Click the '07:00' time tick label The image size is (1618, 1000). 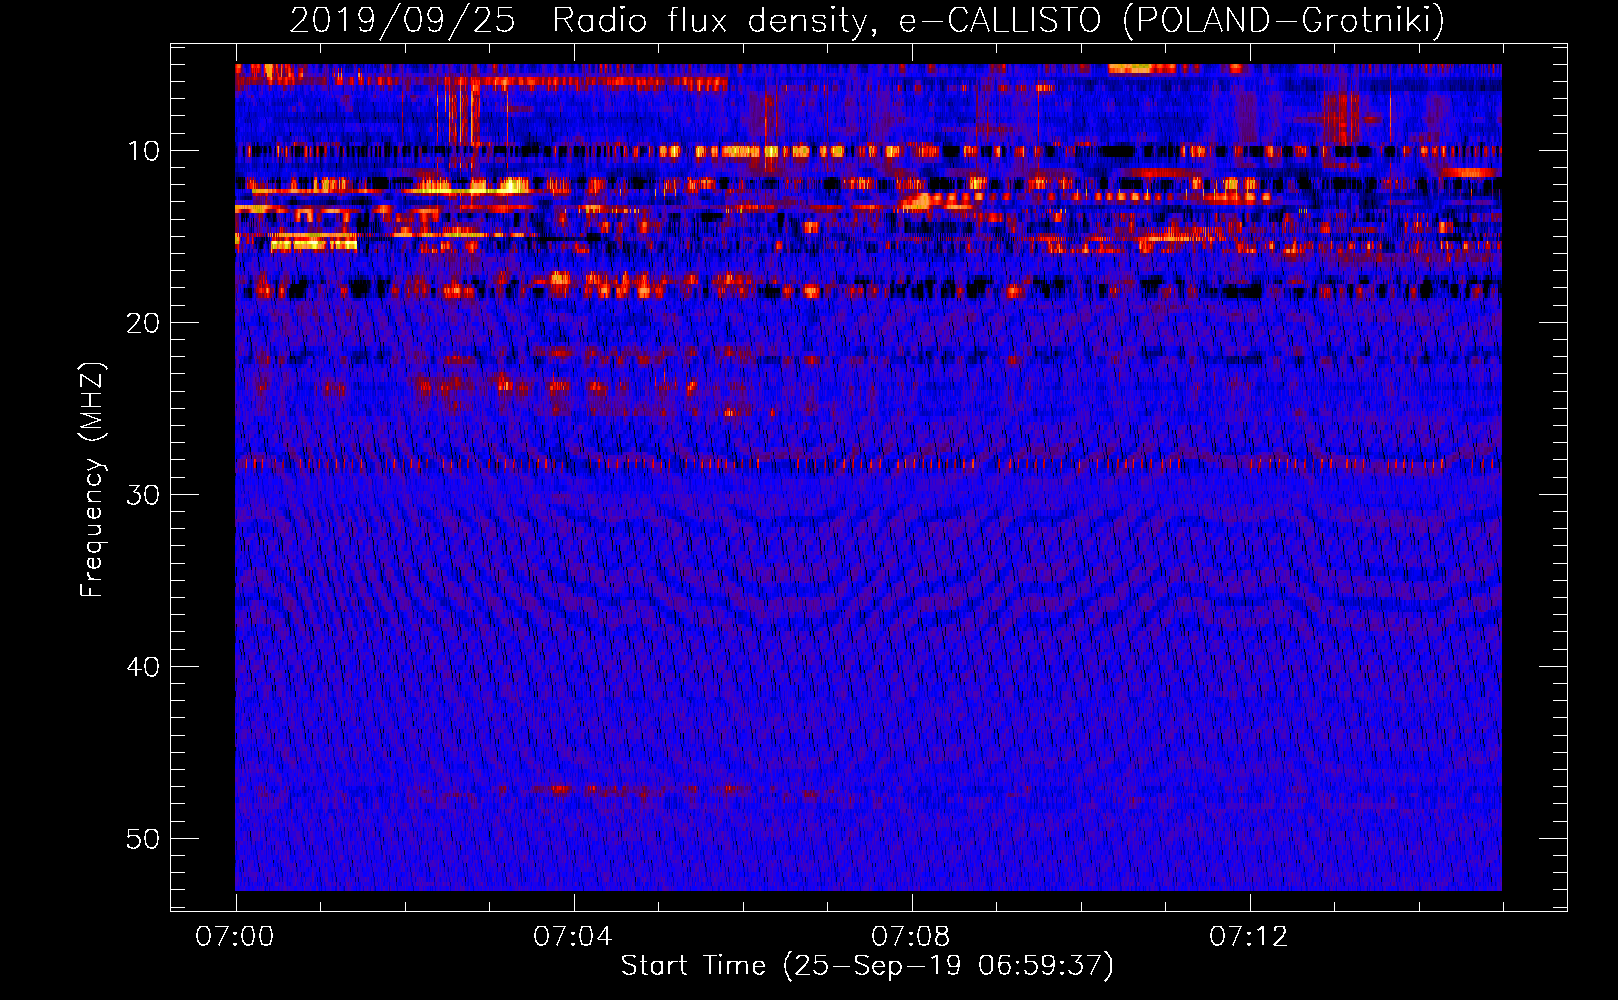click(235, 937)
